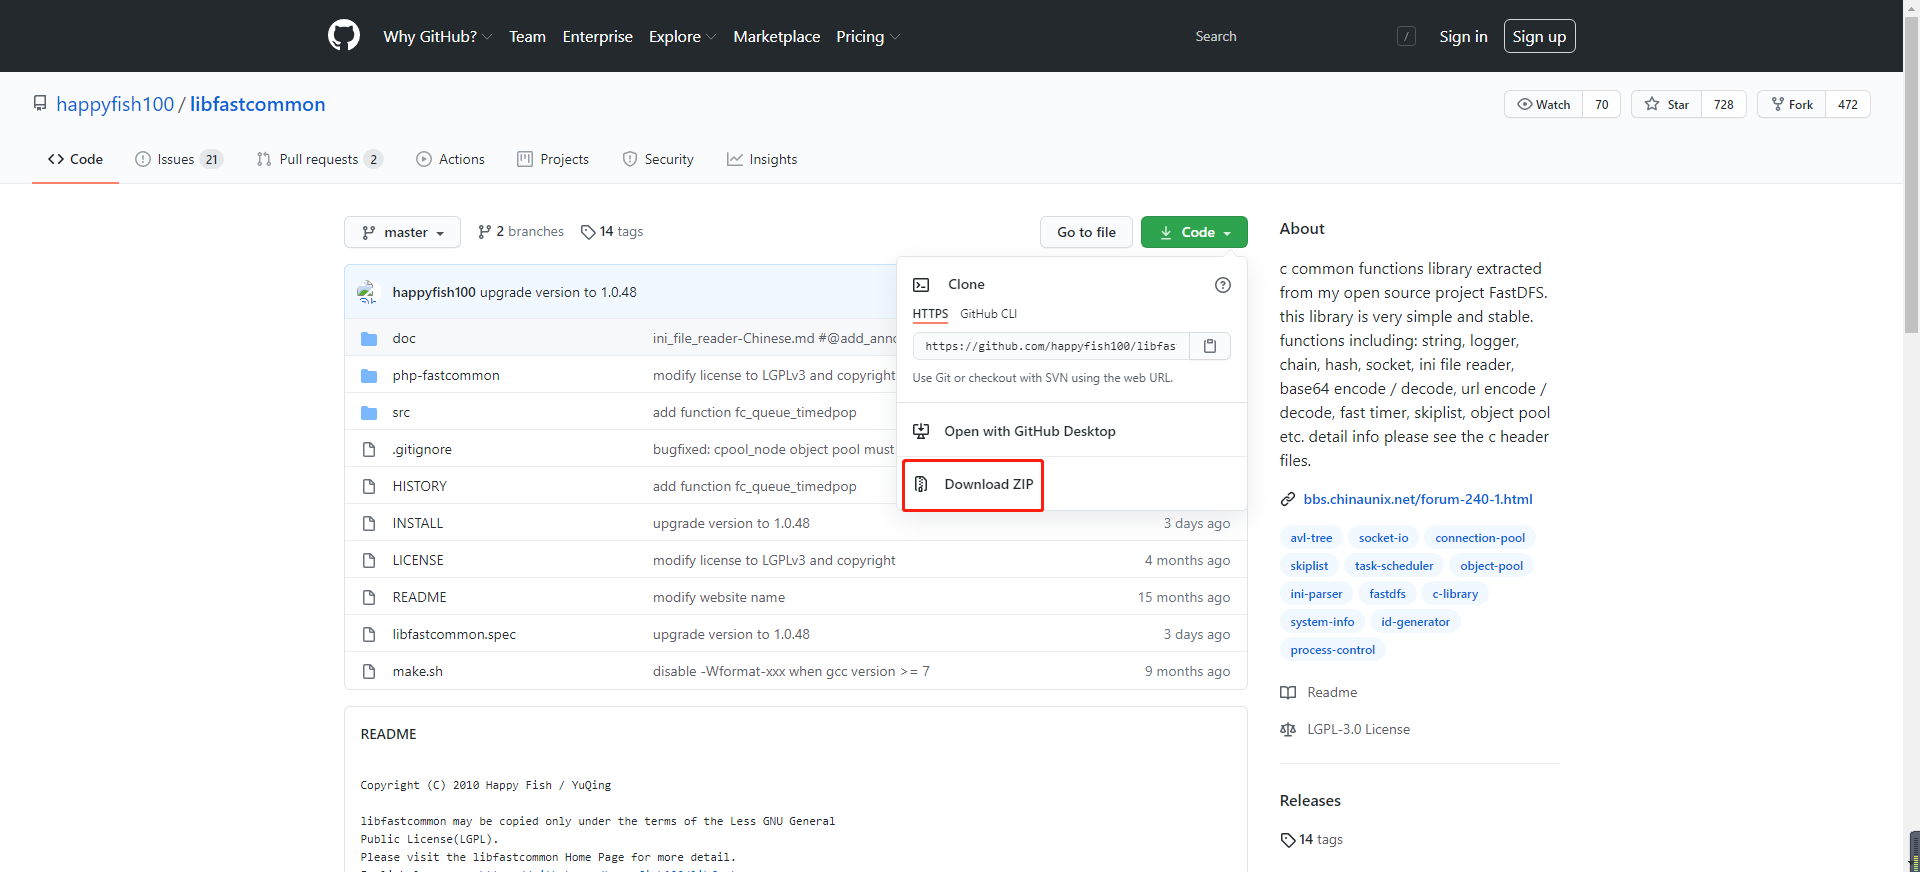Open the Security tab
Image resolution: width=1920 pixels, height=872 pixels.
coord(658,159)
